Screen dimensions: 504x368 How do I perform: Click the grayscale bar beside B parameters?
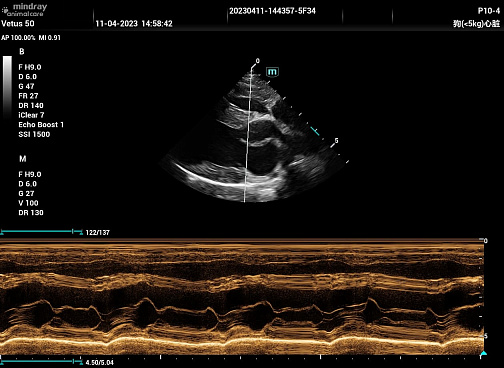tap(7, 87)
